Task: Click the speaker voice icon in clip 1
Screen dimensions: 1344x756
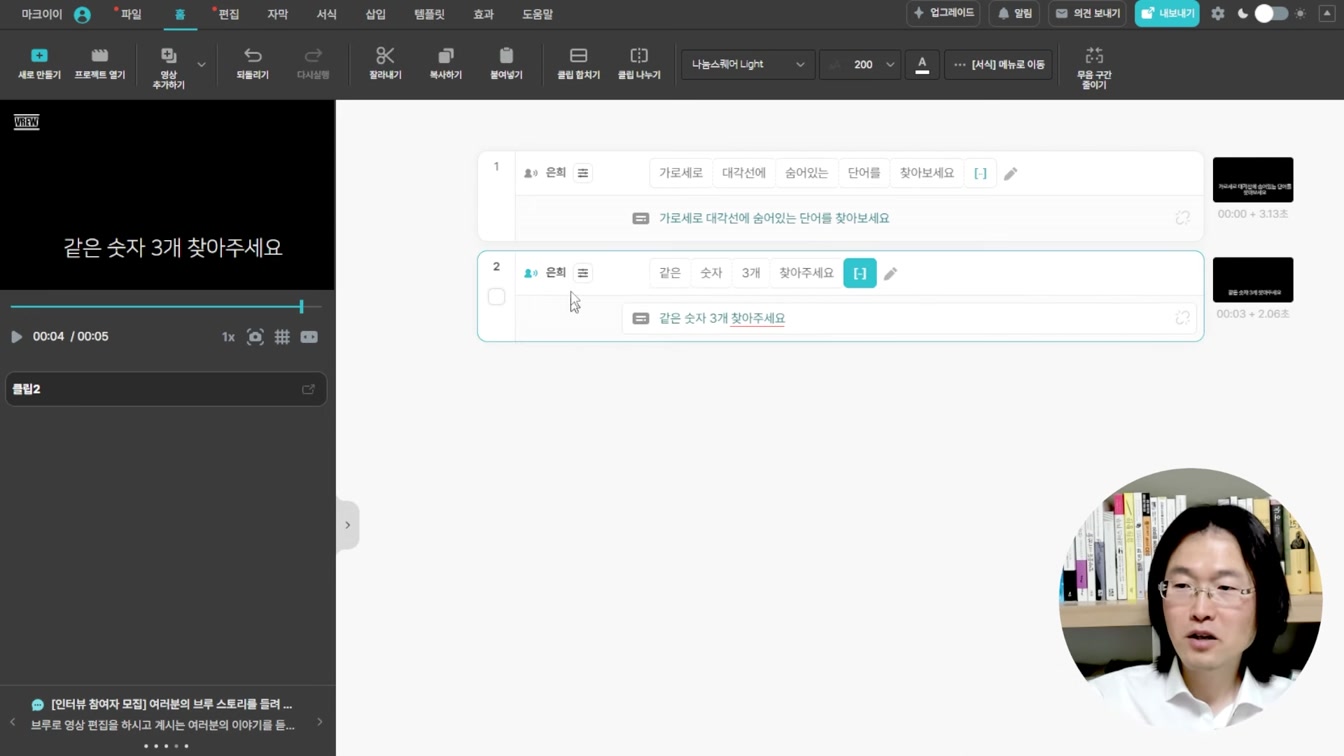Action: point(531,173)
